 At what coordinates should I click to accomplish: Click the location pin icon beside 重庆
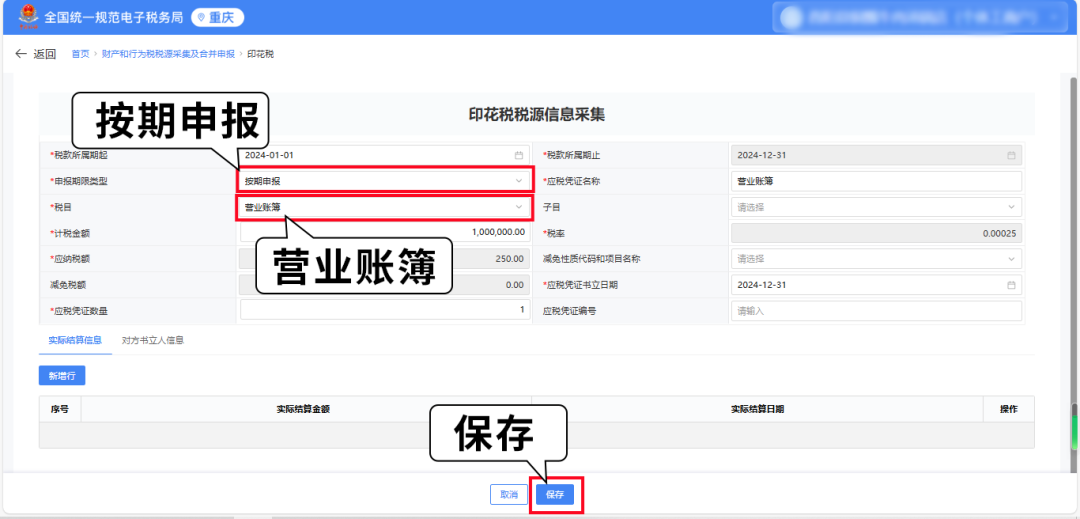pyautogui.click(x=201, y=18)
